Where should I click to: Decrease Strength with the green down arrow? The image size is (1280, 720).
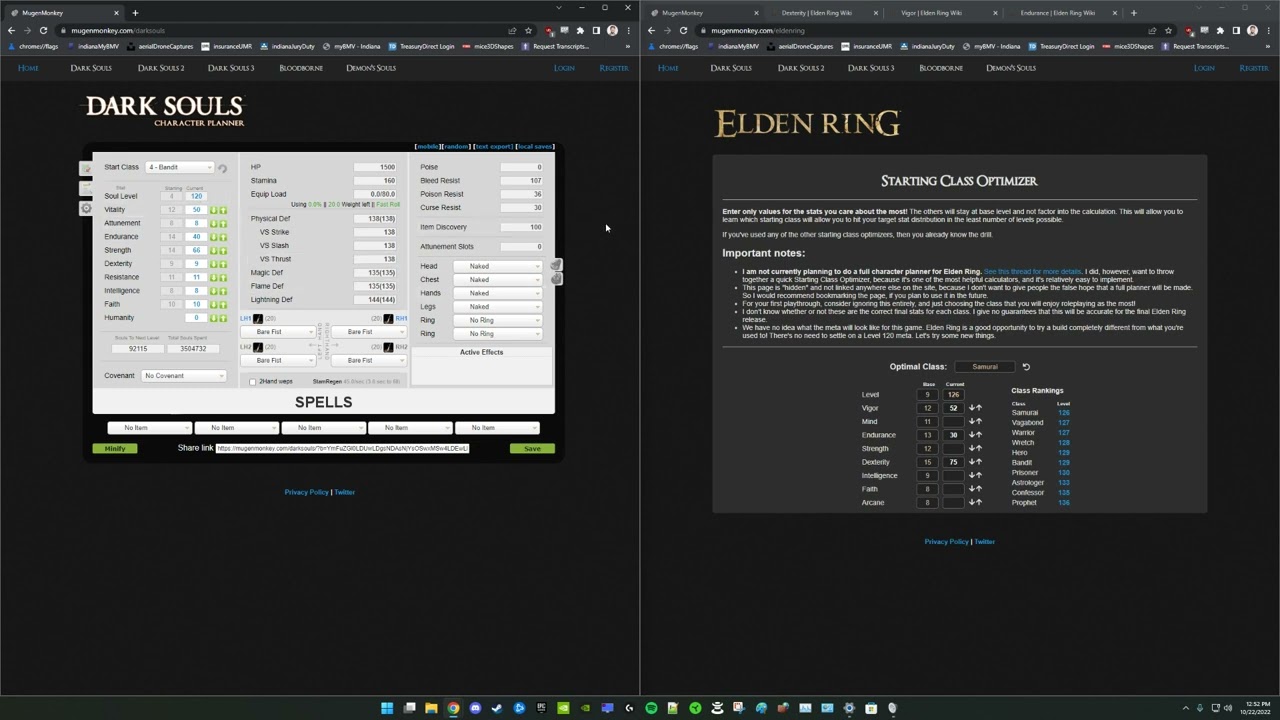213,250
